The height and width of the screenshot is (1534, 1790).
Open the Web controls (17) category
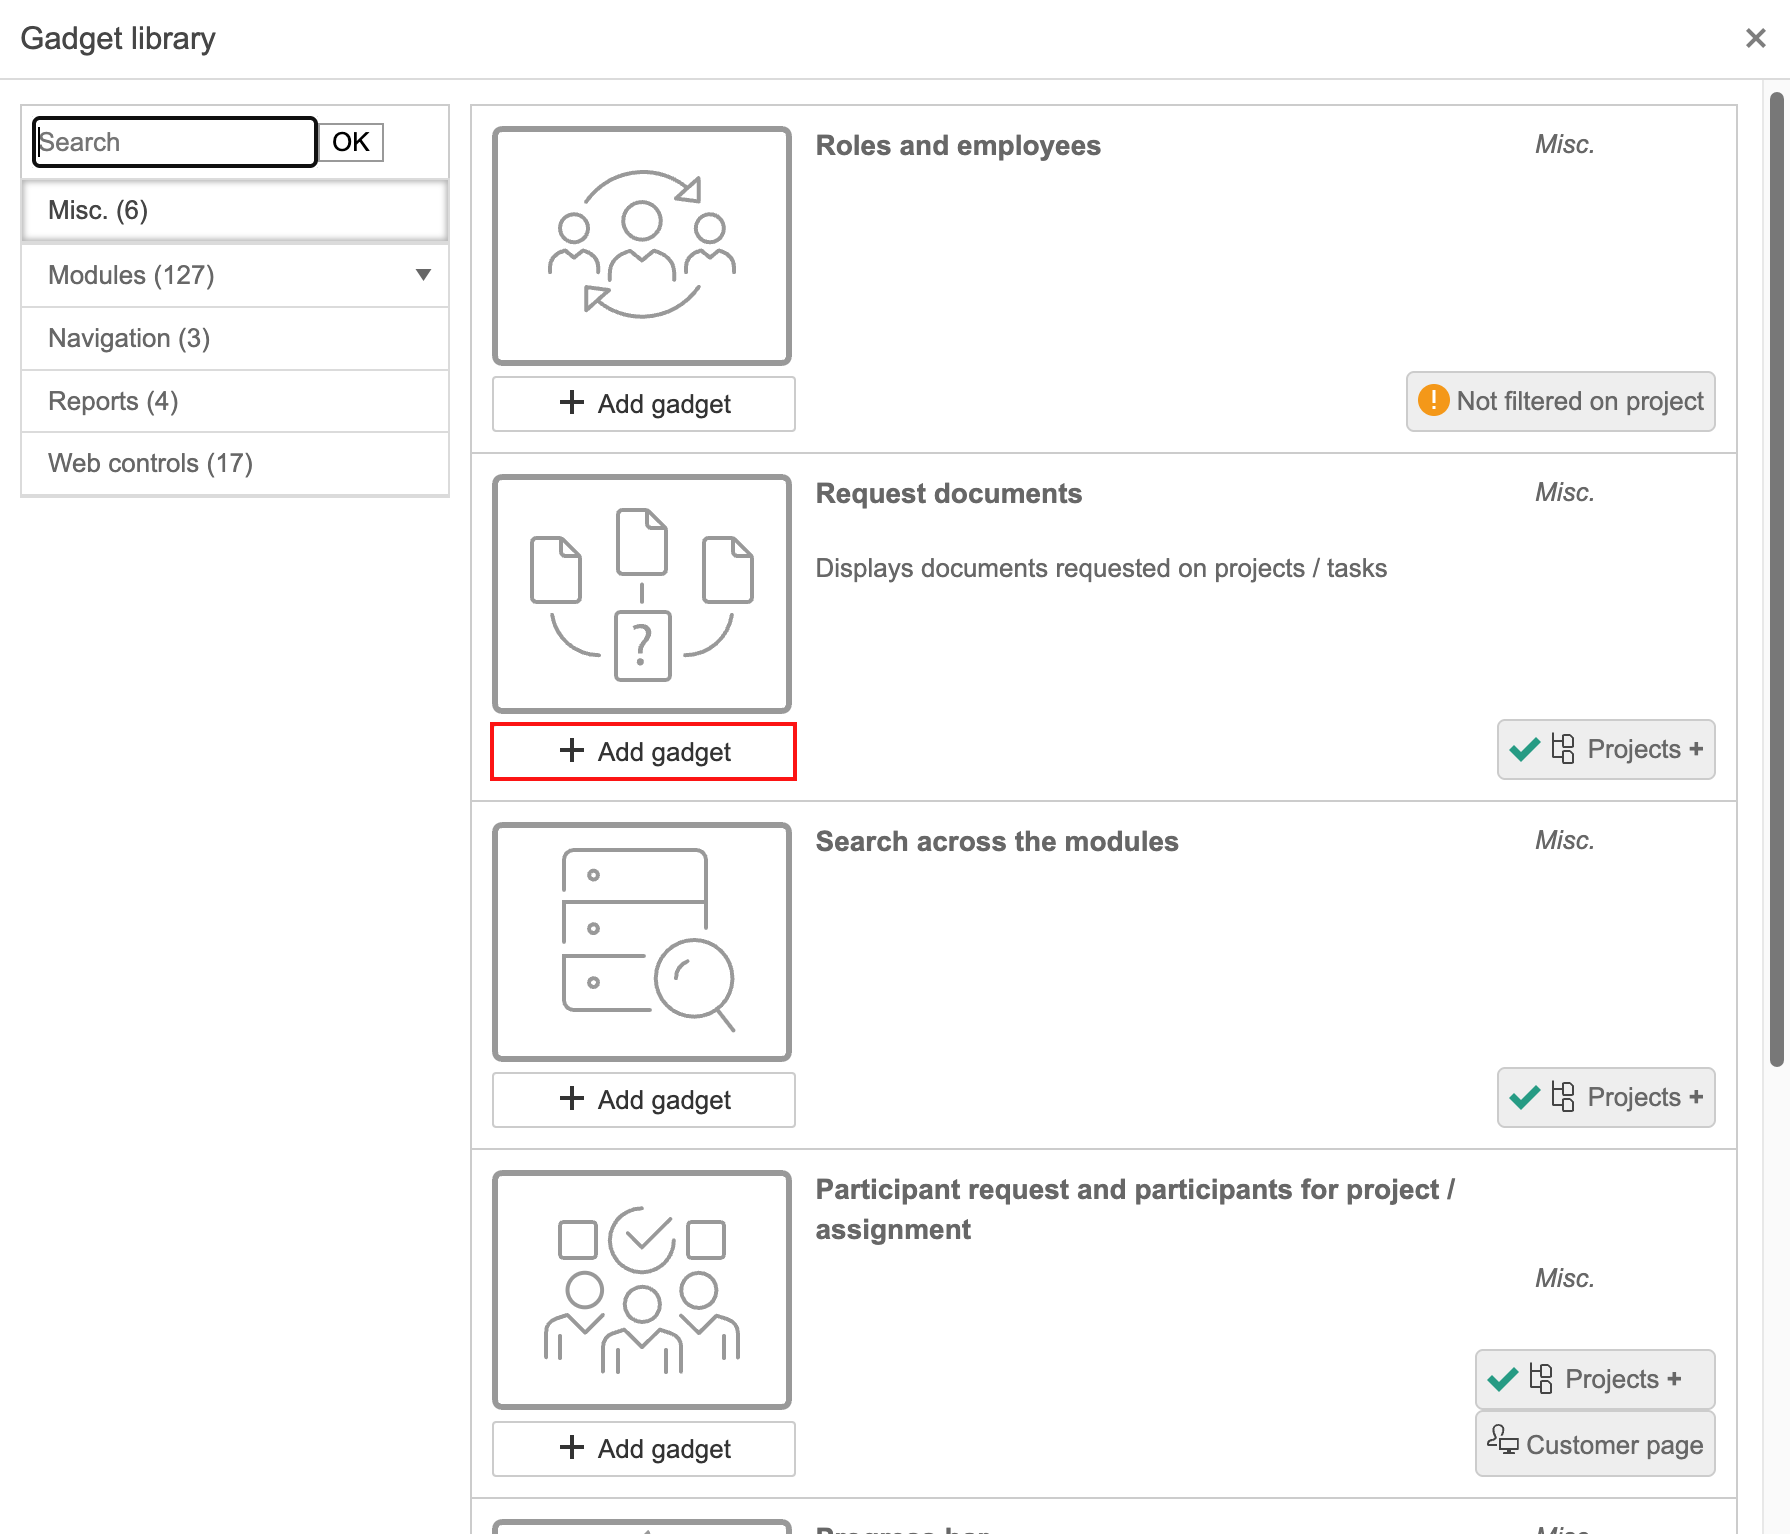click(x=234, y=463)
